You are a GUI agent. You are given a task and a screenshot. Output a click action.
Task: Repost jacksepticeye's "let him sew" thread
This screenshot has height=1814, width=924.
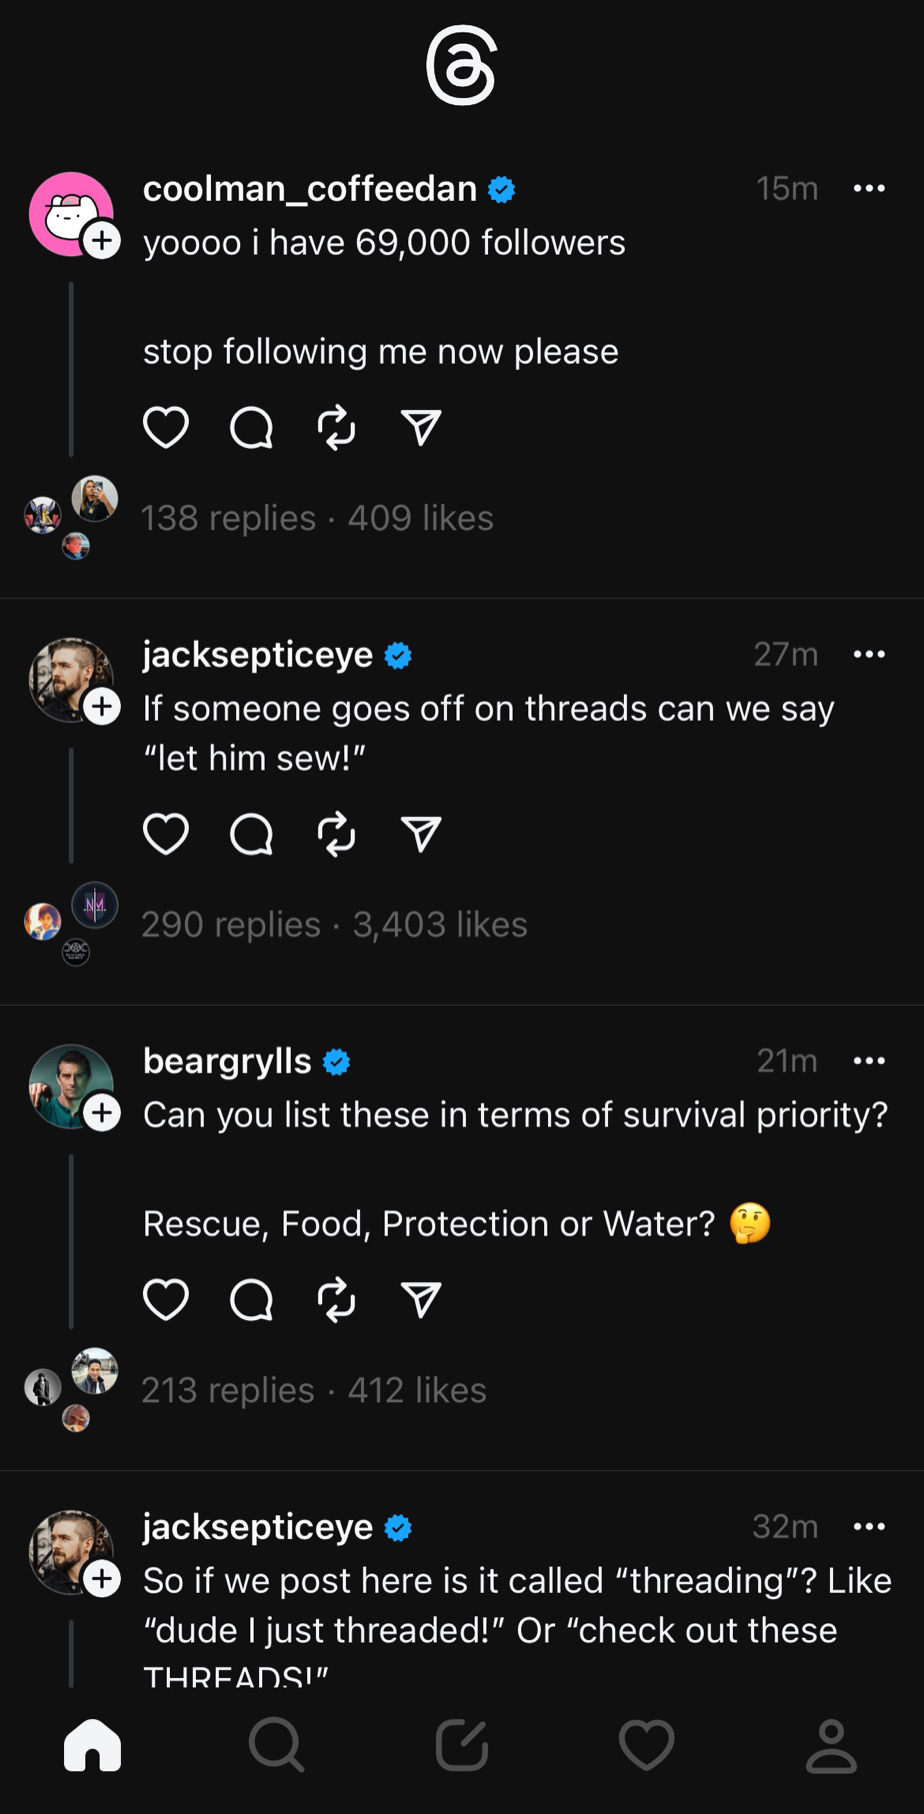click(x=337, y=834)
